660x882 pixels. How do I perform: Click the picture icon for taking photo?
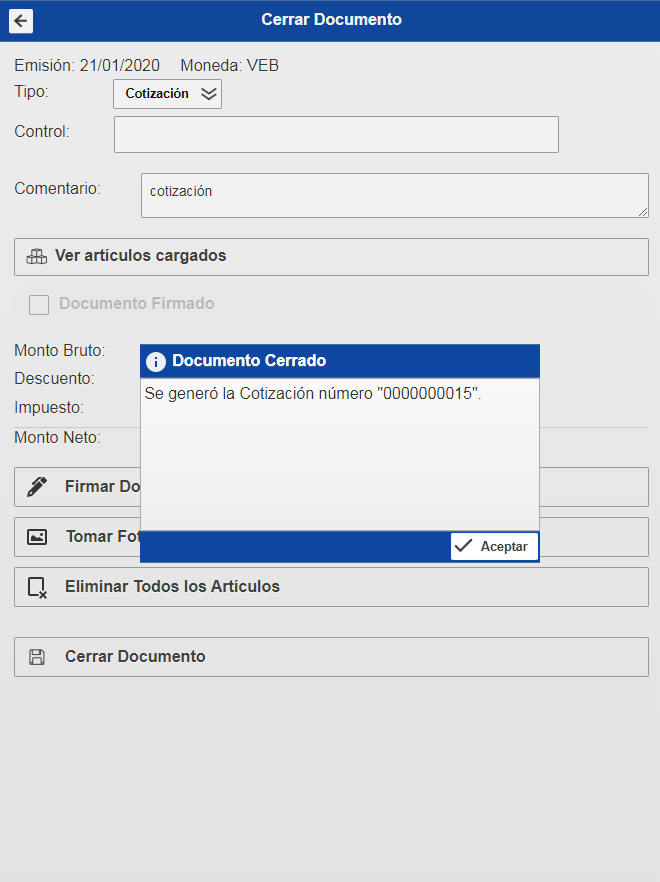[37, 537]
